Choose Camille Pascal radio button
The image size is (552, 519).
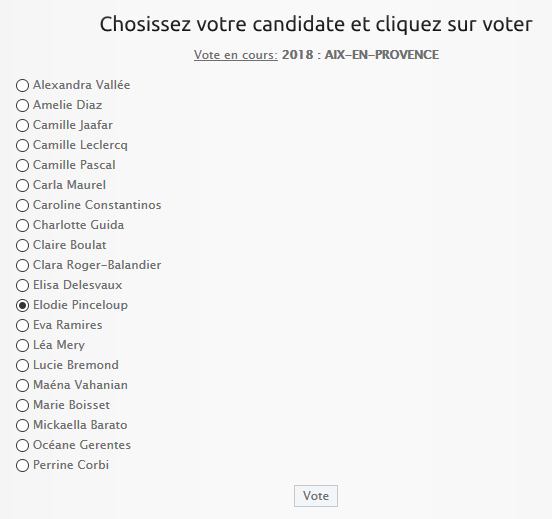tap(22, 165)
